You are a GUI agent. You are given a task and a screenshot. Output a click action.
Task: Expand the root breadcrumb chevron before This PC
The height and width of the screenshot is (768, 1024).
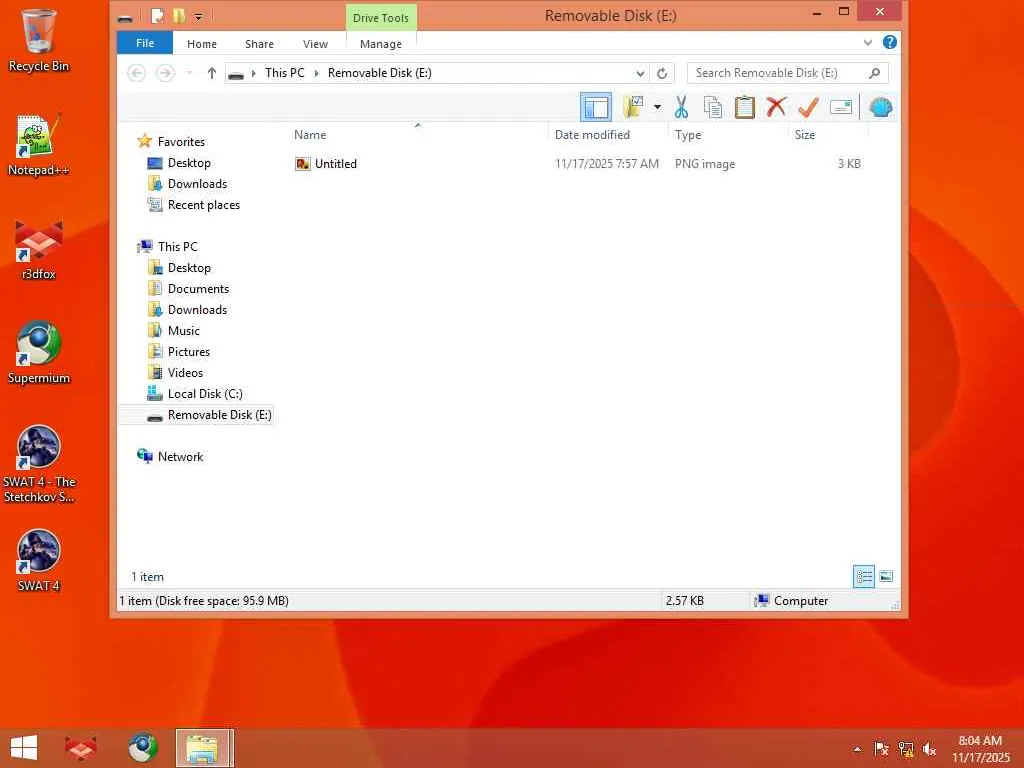[253, 73]
